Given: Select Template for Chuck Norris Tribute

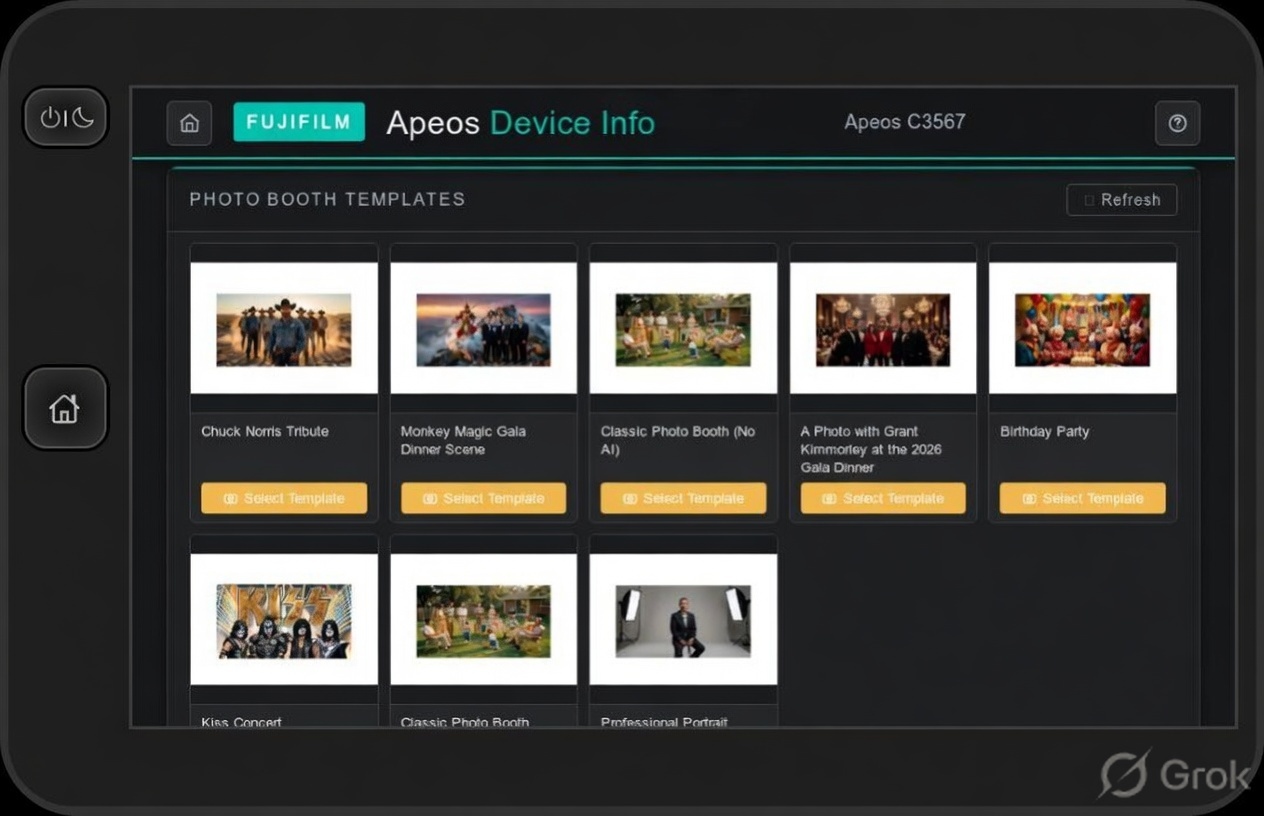Looking at the screenshot, I should (284, 498).
